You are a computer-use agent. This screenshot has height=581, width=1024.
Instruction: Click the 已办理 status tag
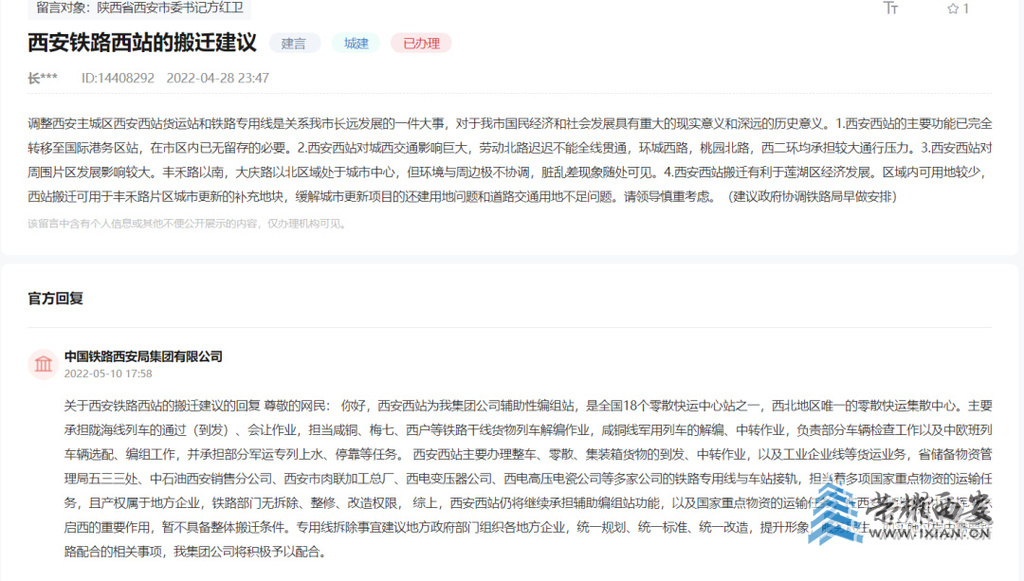[x=421, y=43]
